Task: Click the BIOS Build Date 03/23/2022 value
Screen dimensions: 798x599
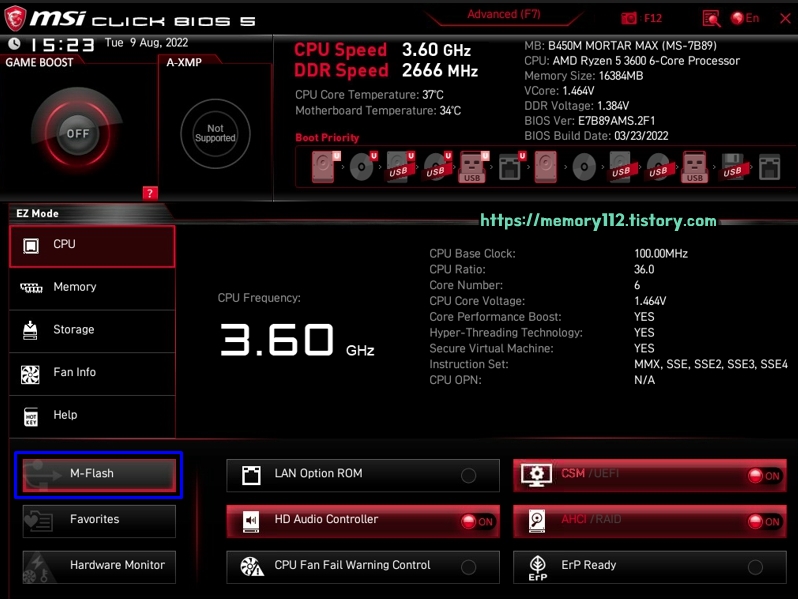Action: 641,136
